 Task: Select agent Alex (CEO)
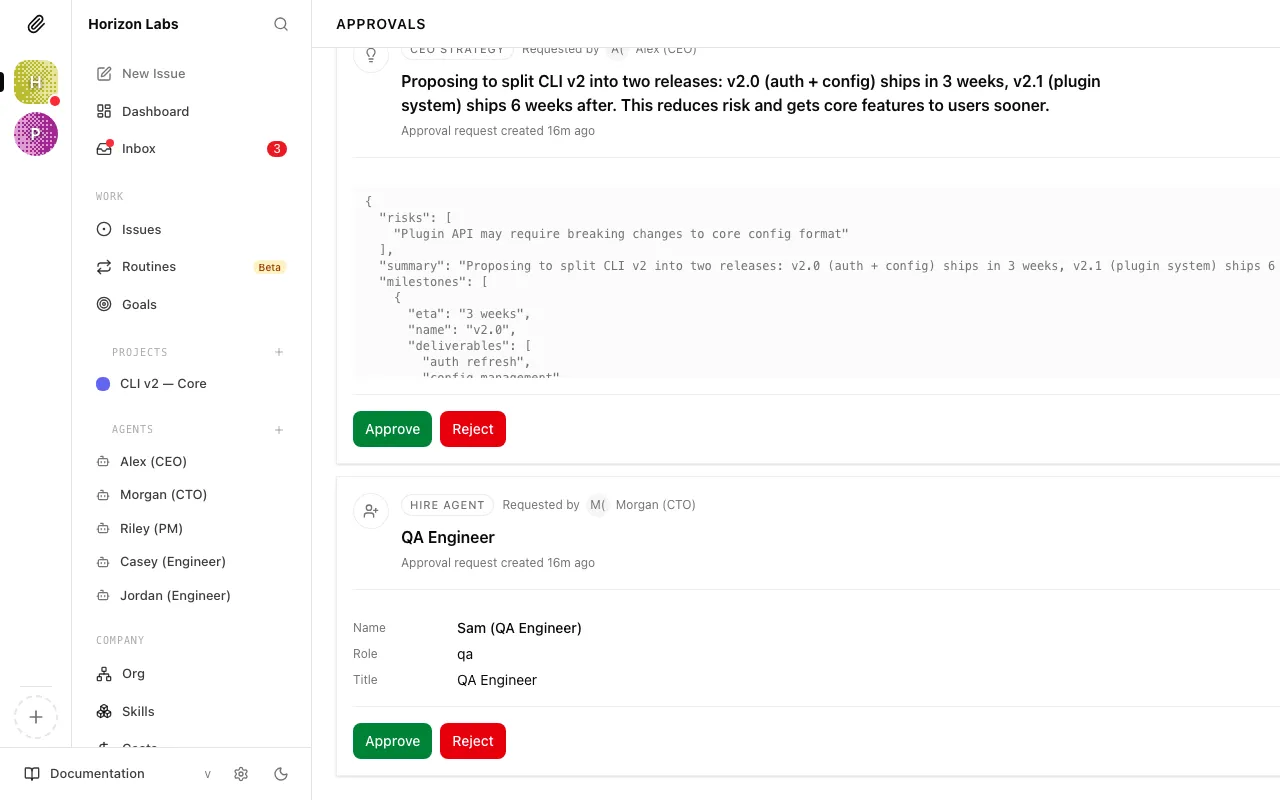tap(191, 462)
